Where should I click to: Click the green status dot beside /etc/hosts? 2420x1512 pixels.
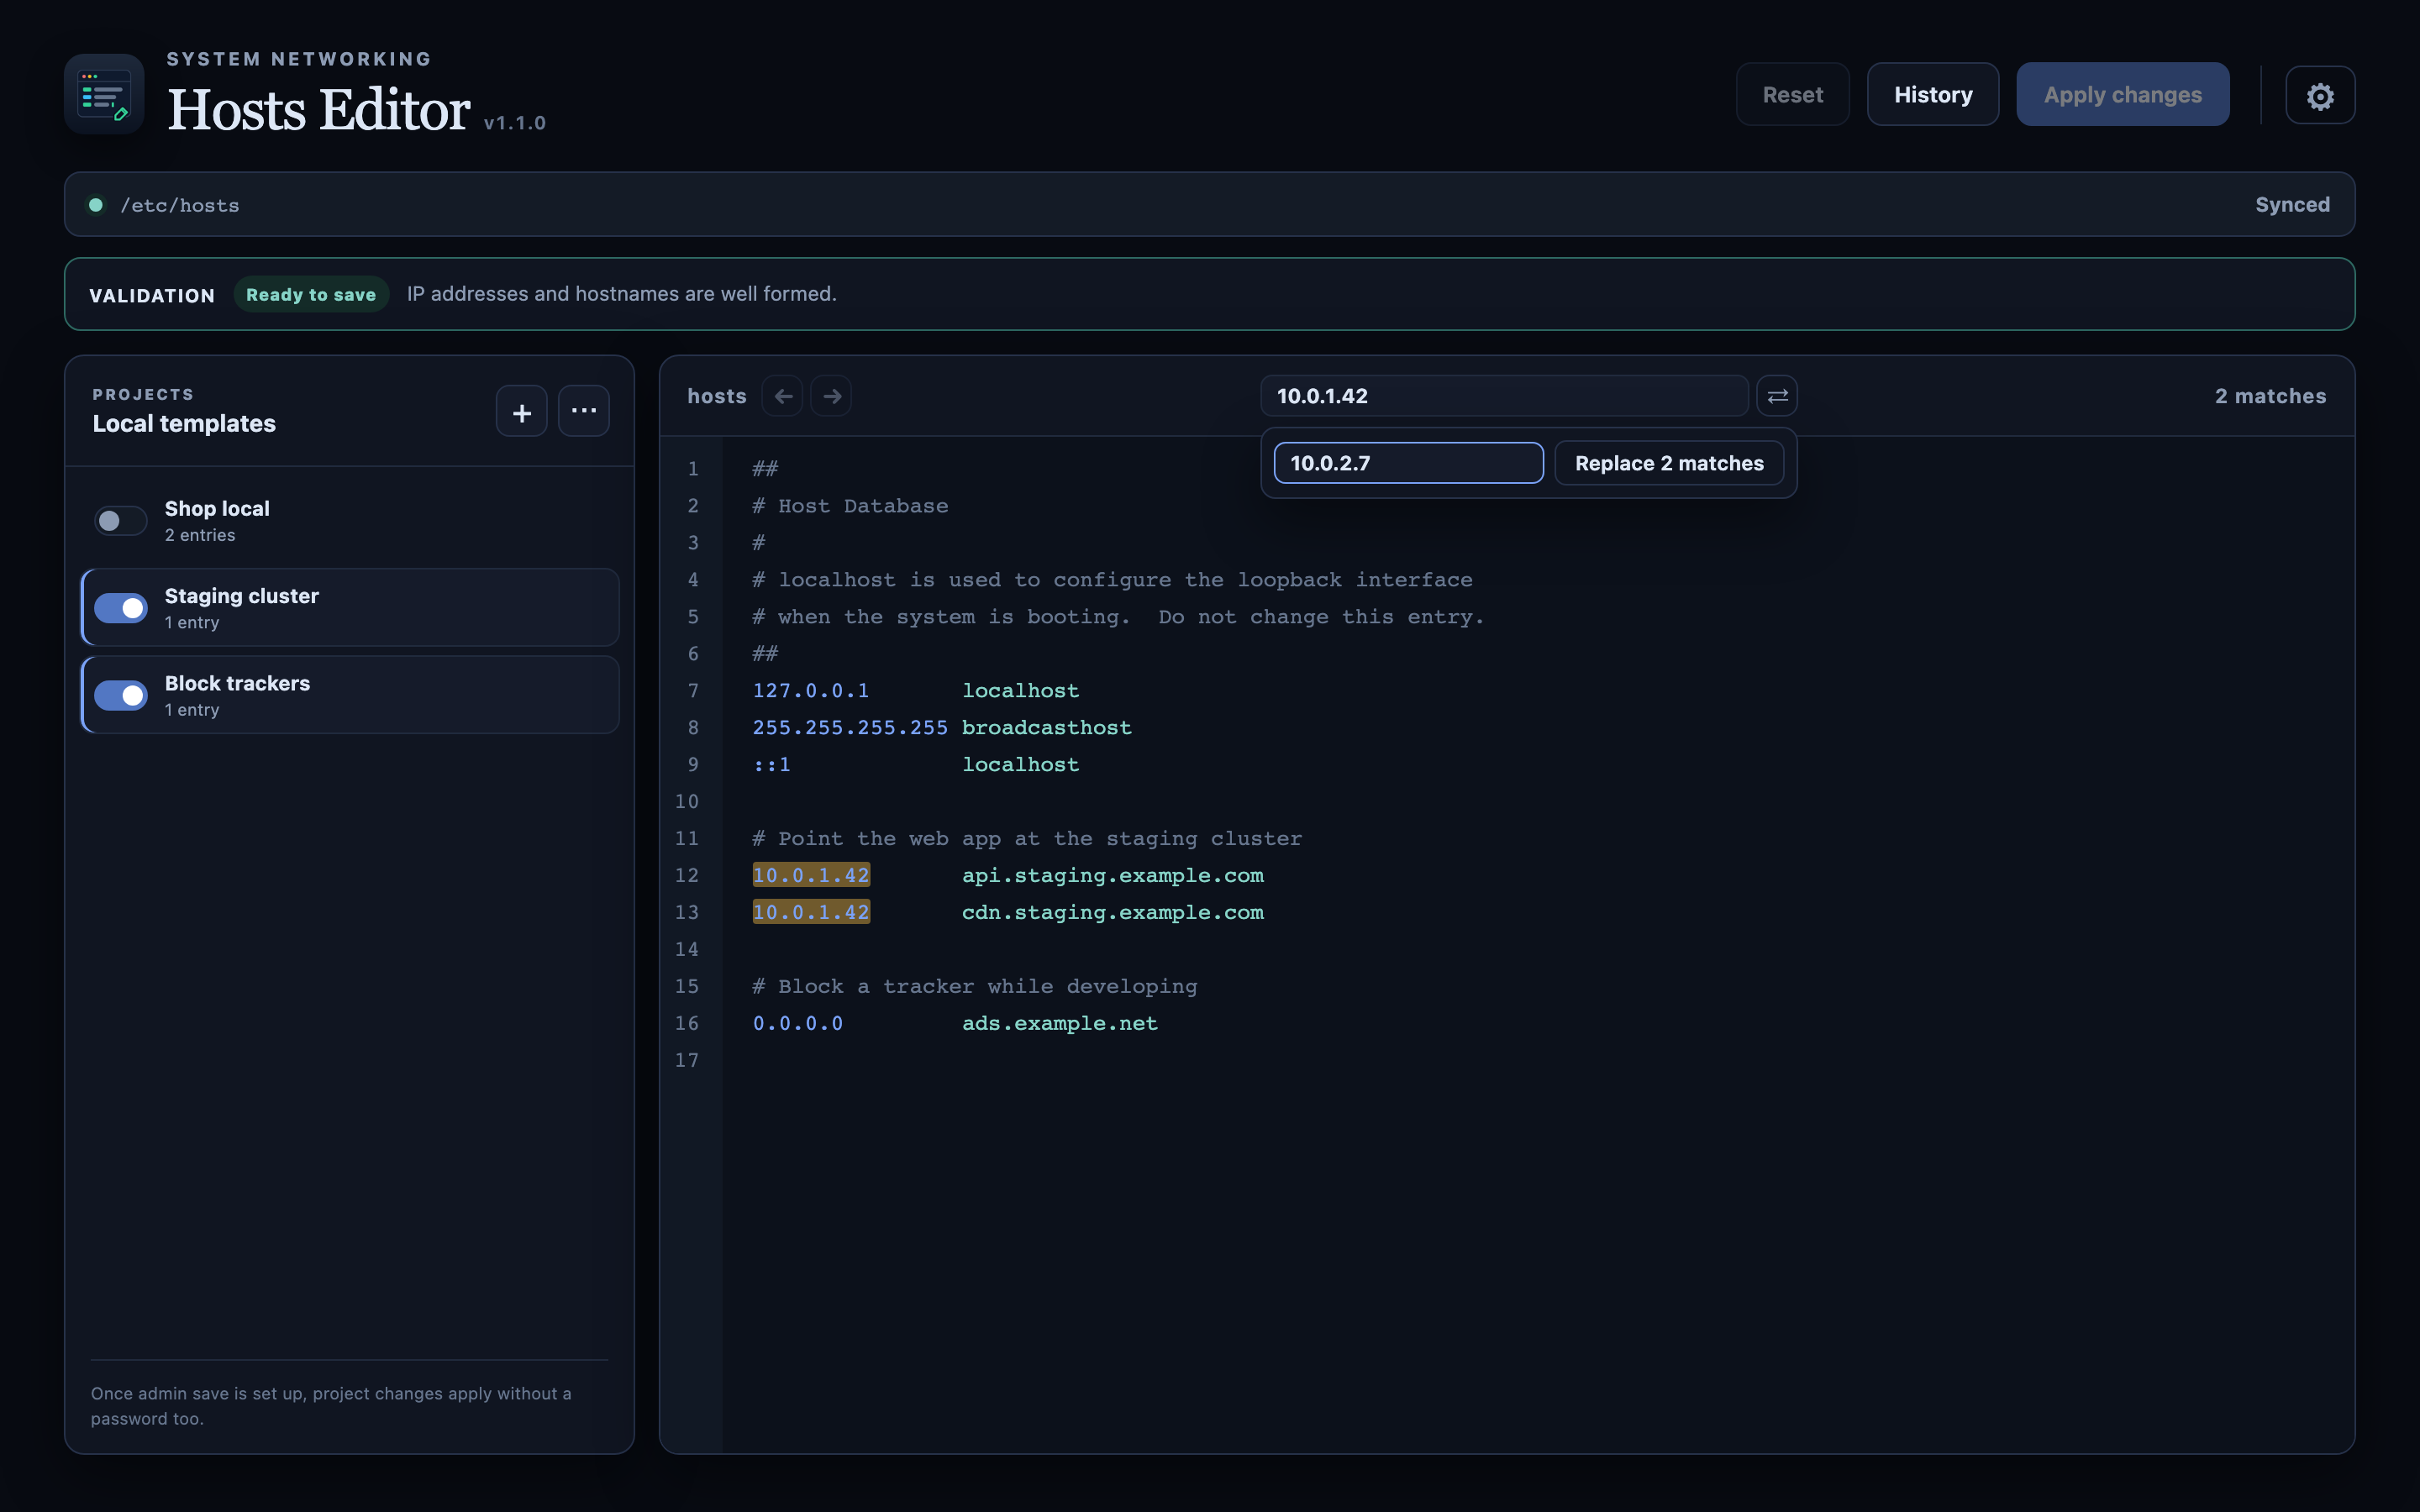click(x=96, y=205)
